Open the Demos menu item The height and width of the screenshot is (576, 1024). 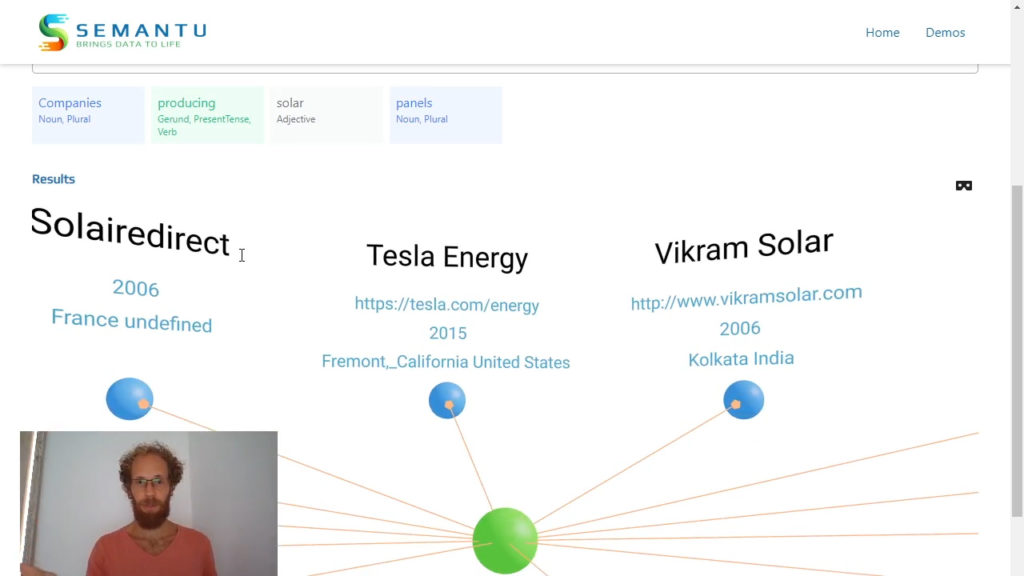click(x=945, y=33)
